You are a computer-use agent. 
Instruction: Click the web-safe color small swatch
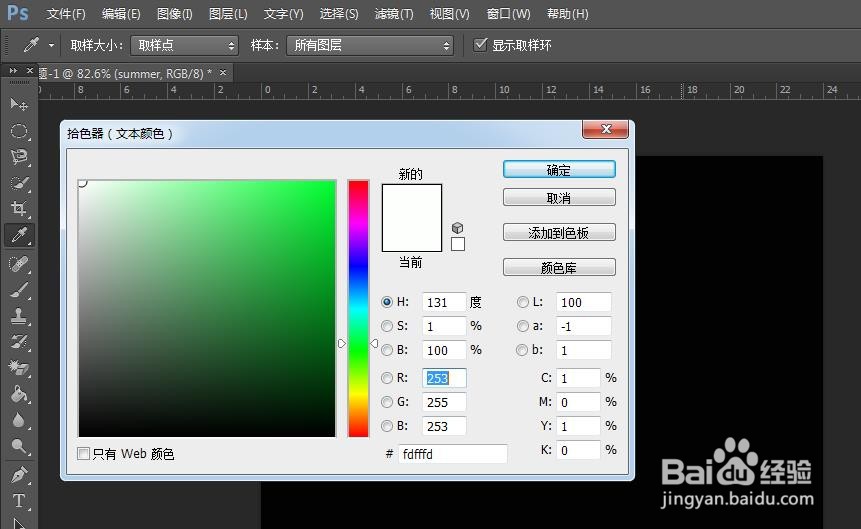(457, 244)
